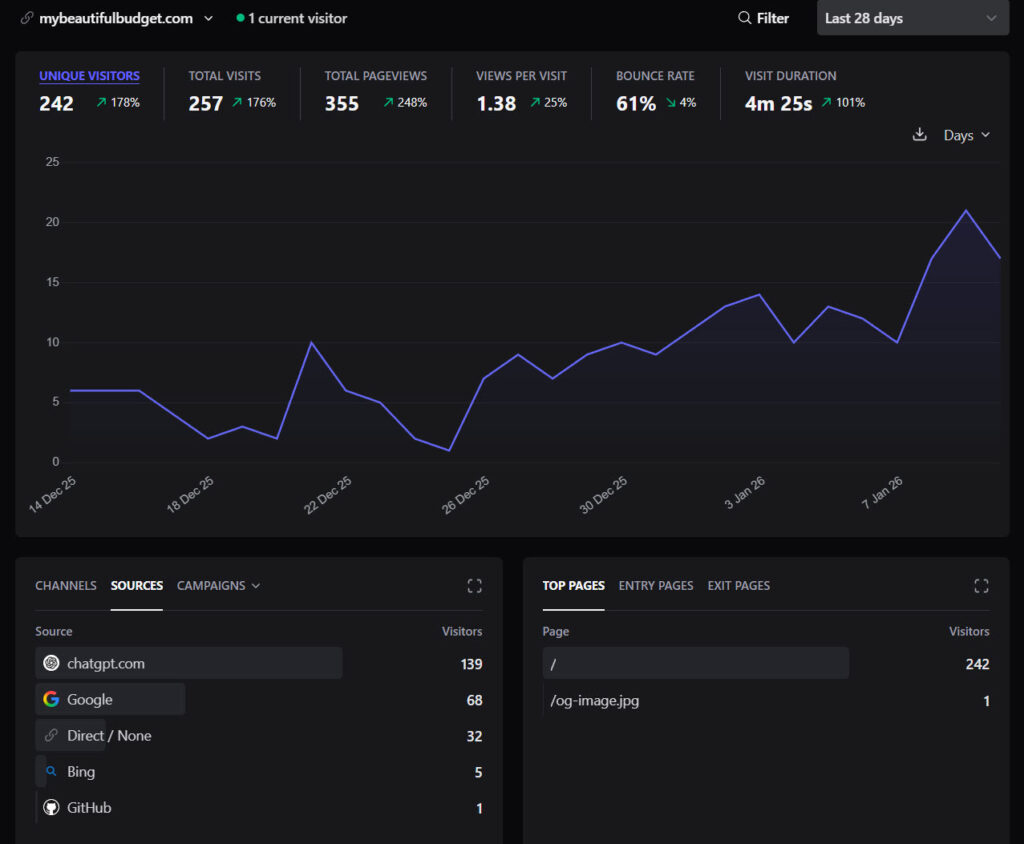Screen dimensions: 1024x844
Task: Select the Exit Pages tab
Action: pos(738,586)
